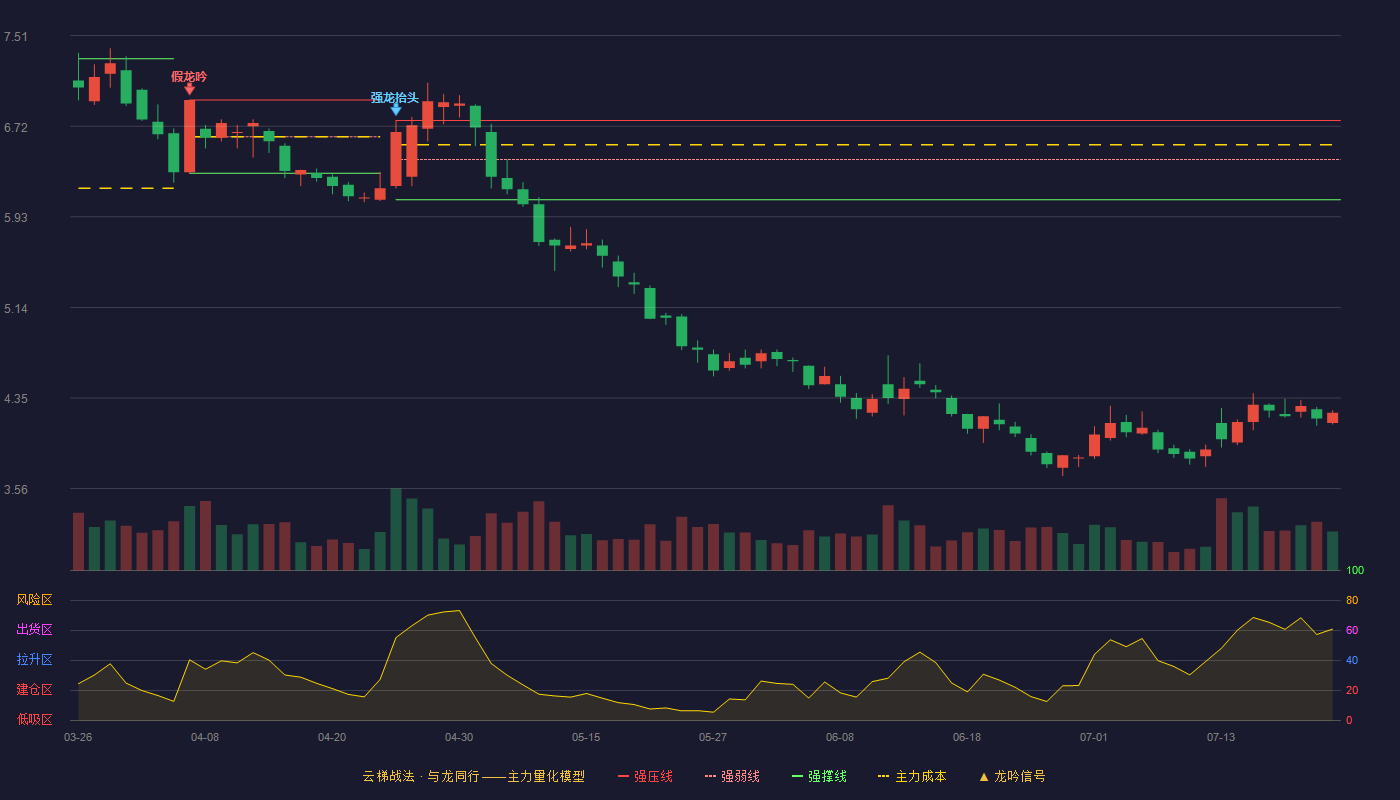Click the green 100 indicator scale value
This screenshot has width=1400, height=800.
click(1355, 570)
